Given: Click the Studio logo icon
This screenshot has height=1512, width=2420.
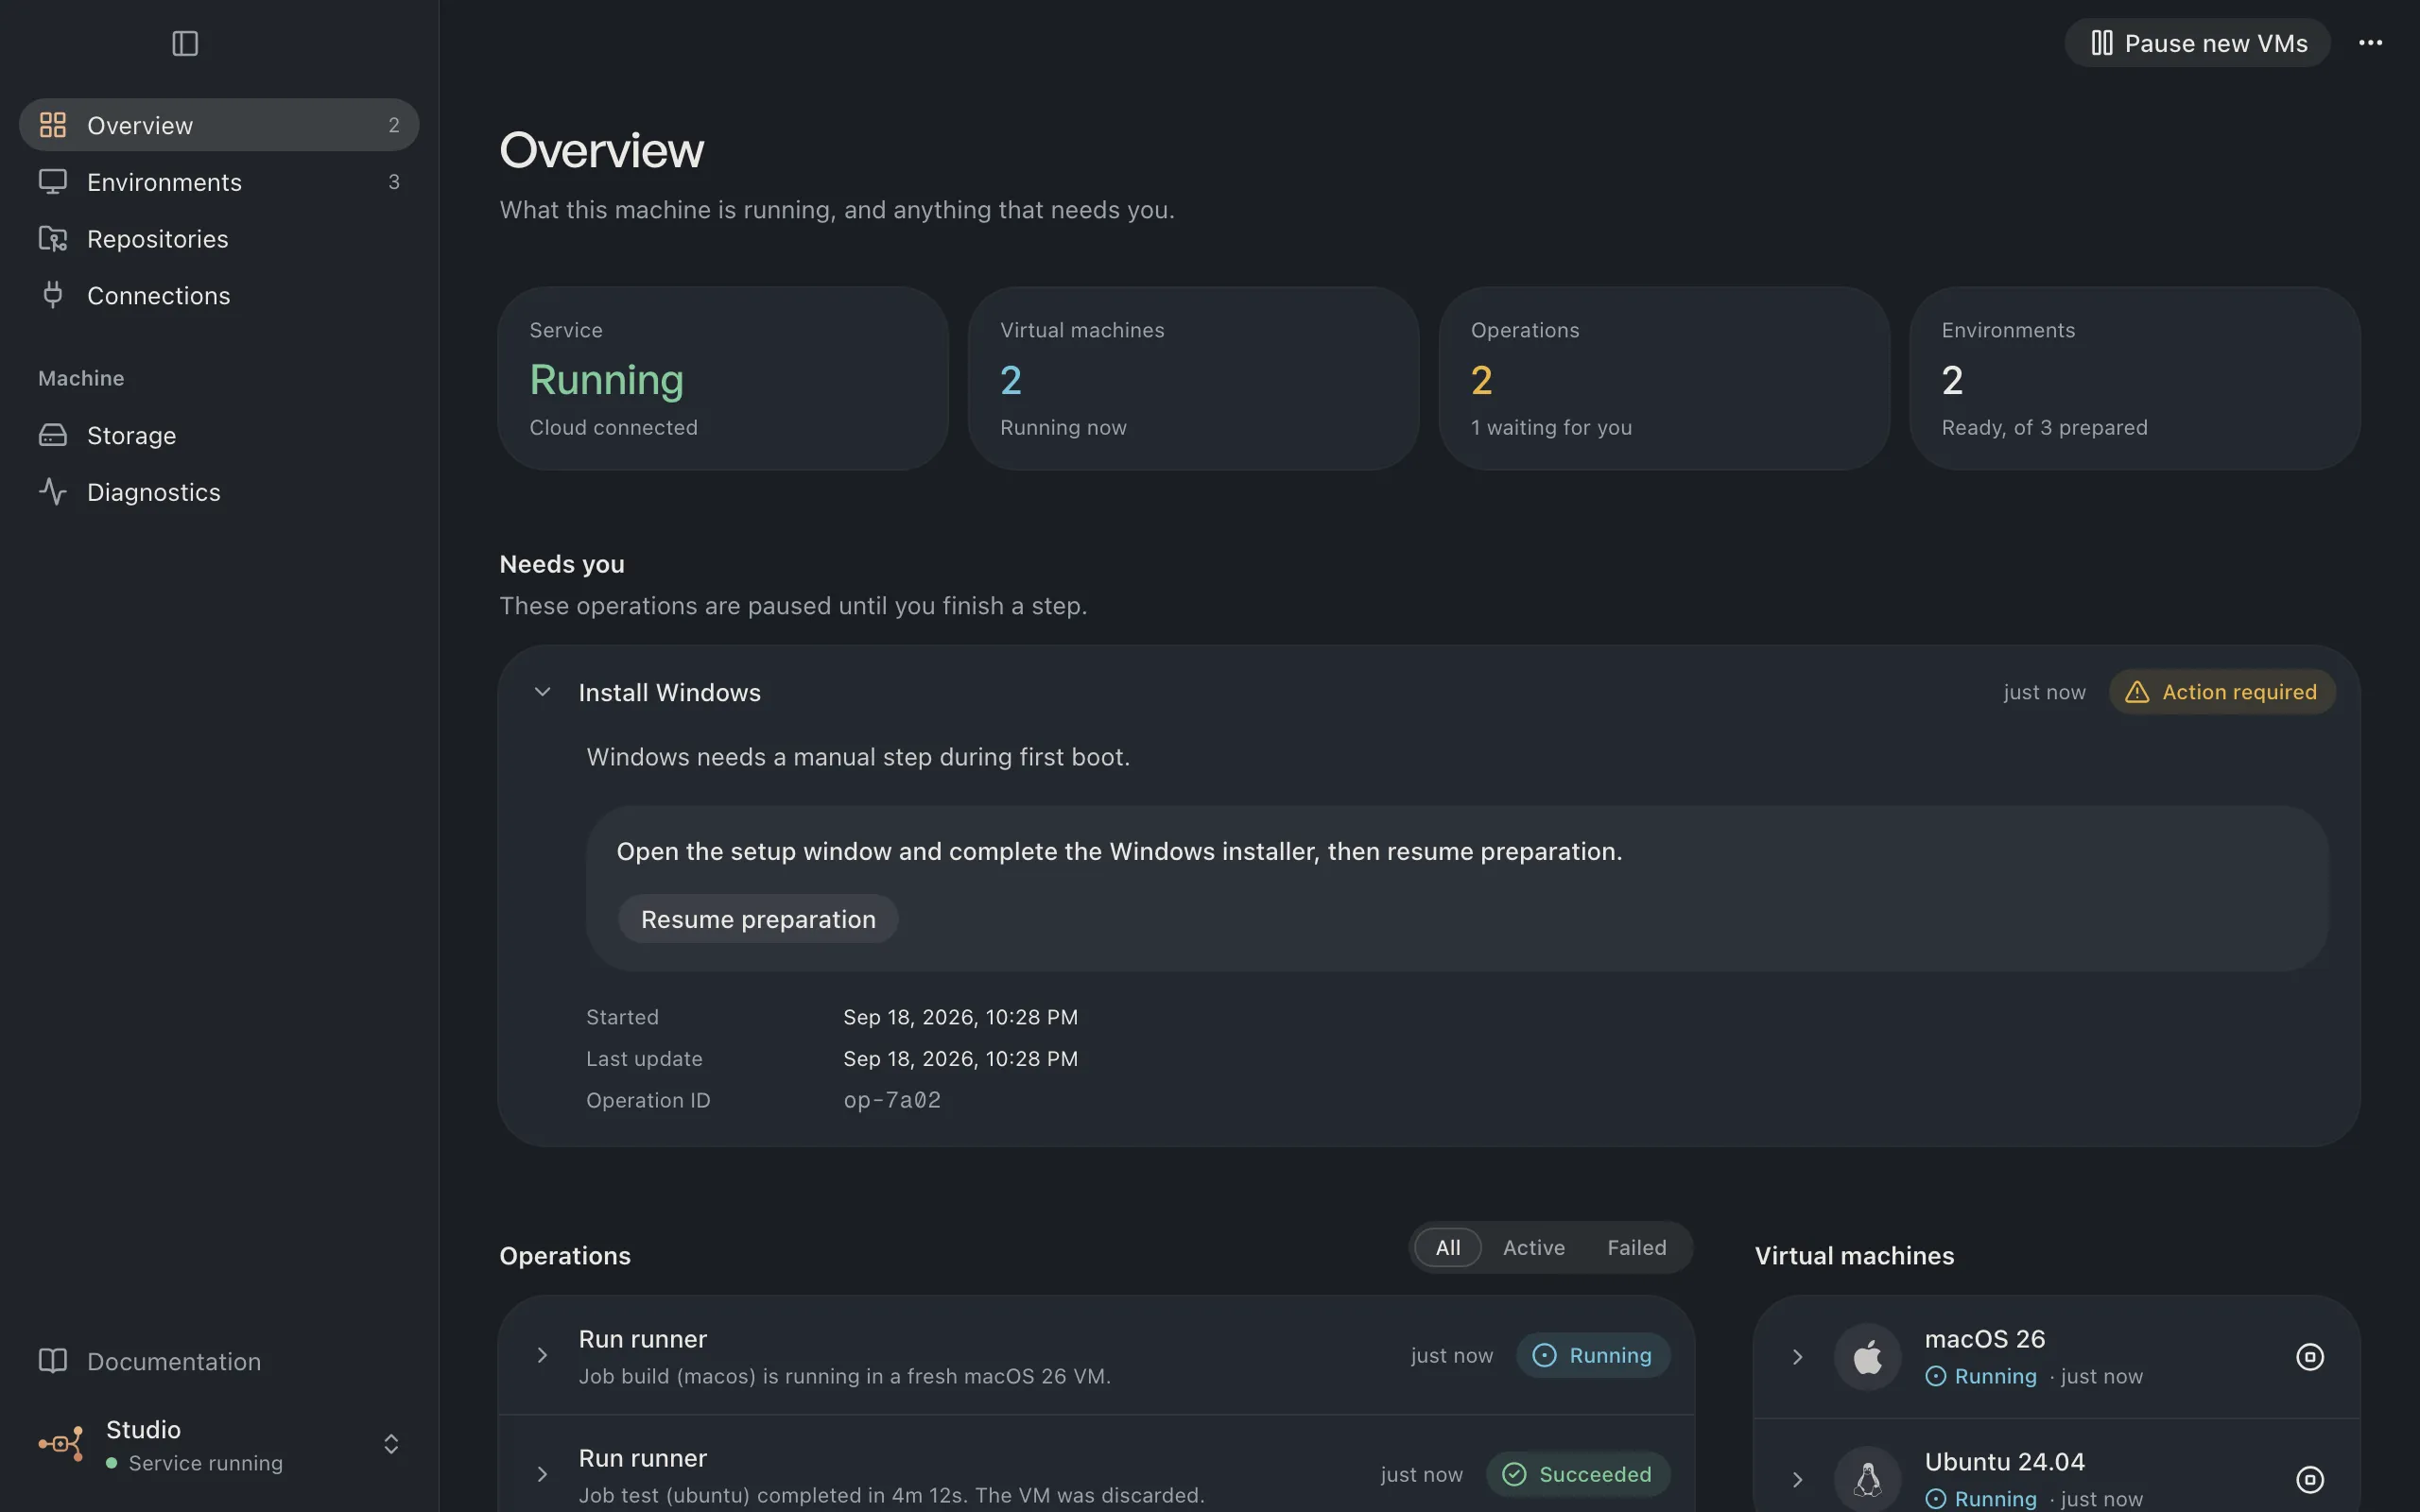Looking at the screenshot, I should [61, 1444].
